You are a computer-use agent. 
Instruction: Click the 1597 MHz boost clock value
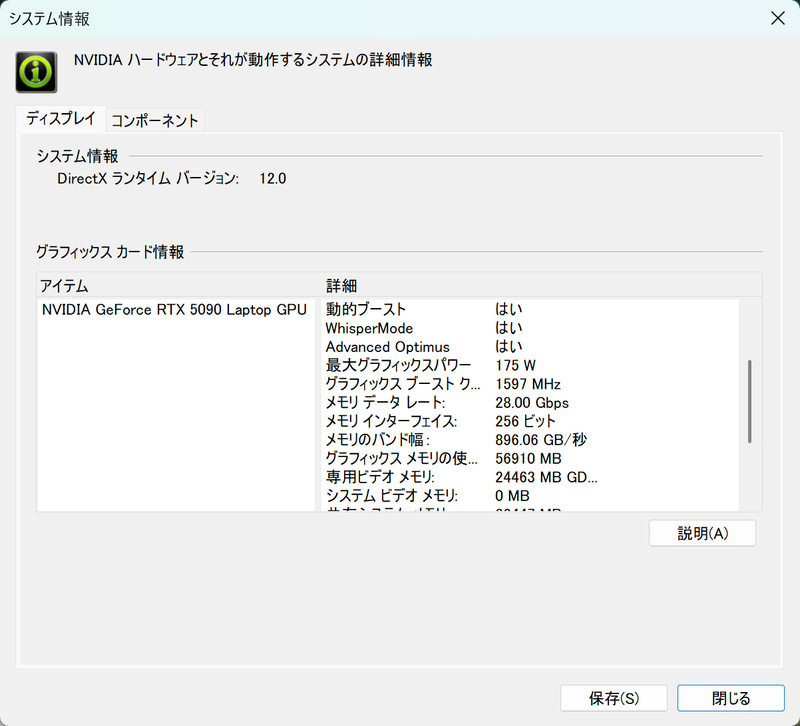click(x=528, y=384)
